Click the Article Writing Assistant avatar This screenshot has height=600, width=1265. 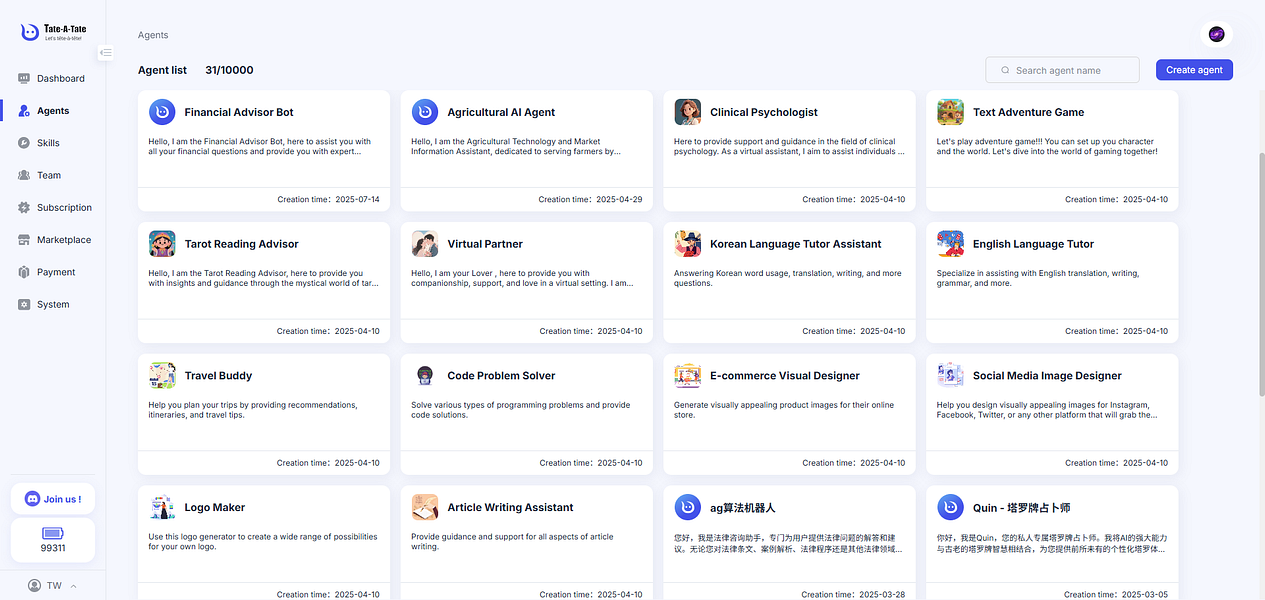tap(425, 507)
